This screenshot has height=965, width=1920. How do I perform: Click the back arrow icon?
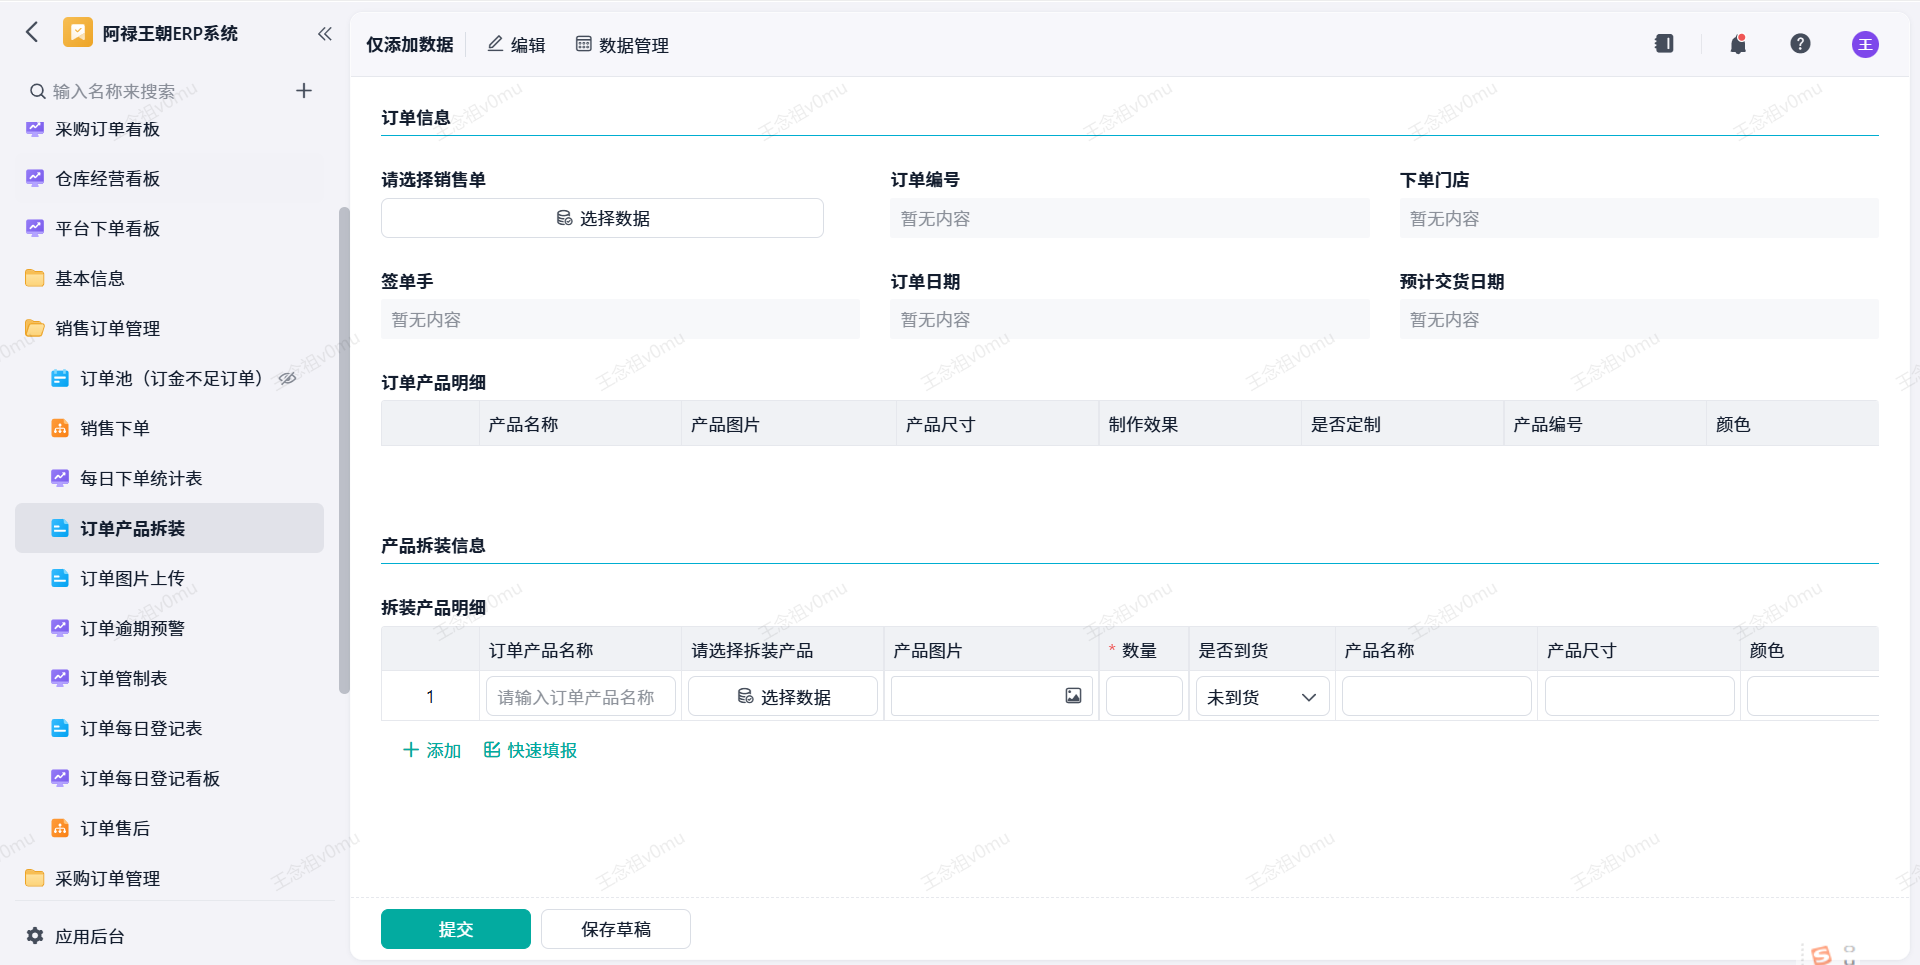(32, 33)
